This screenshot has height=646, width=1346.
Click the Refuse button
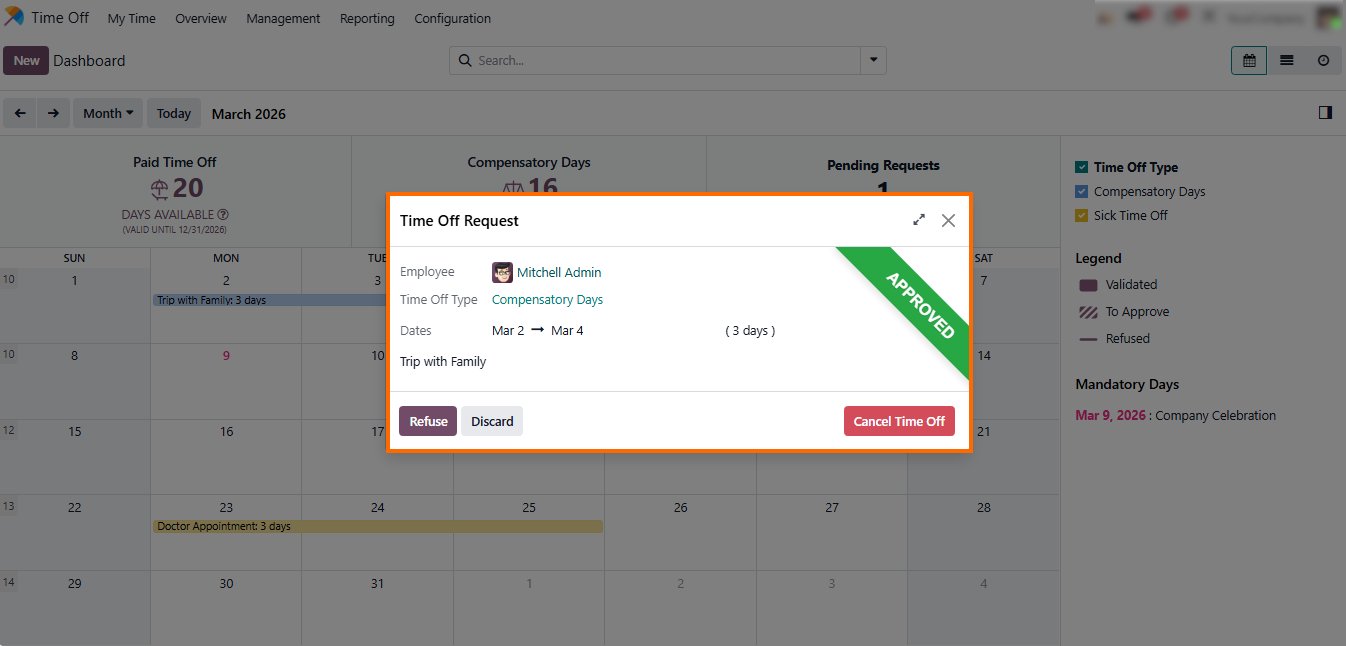(x=428, y=421)
